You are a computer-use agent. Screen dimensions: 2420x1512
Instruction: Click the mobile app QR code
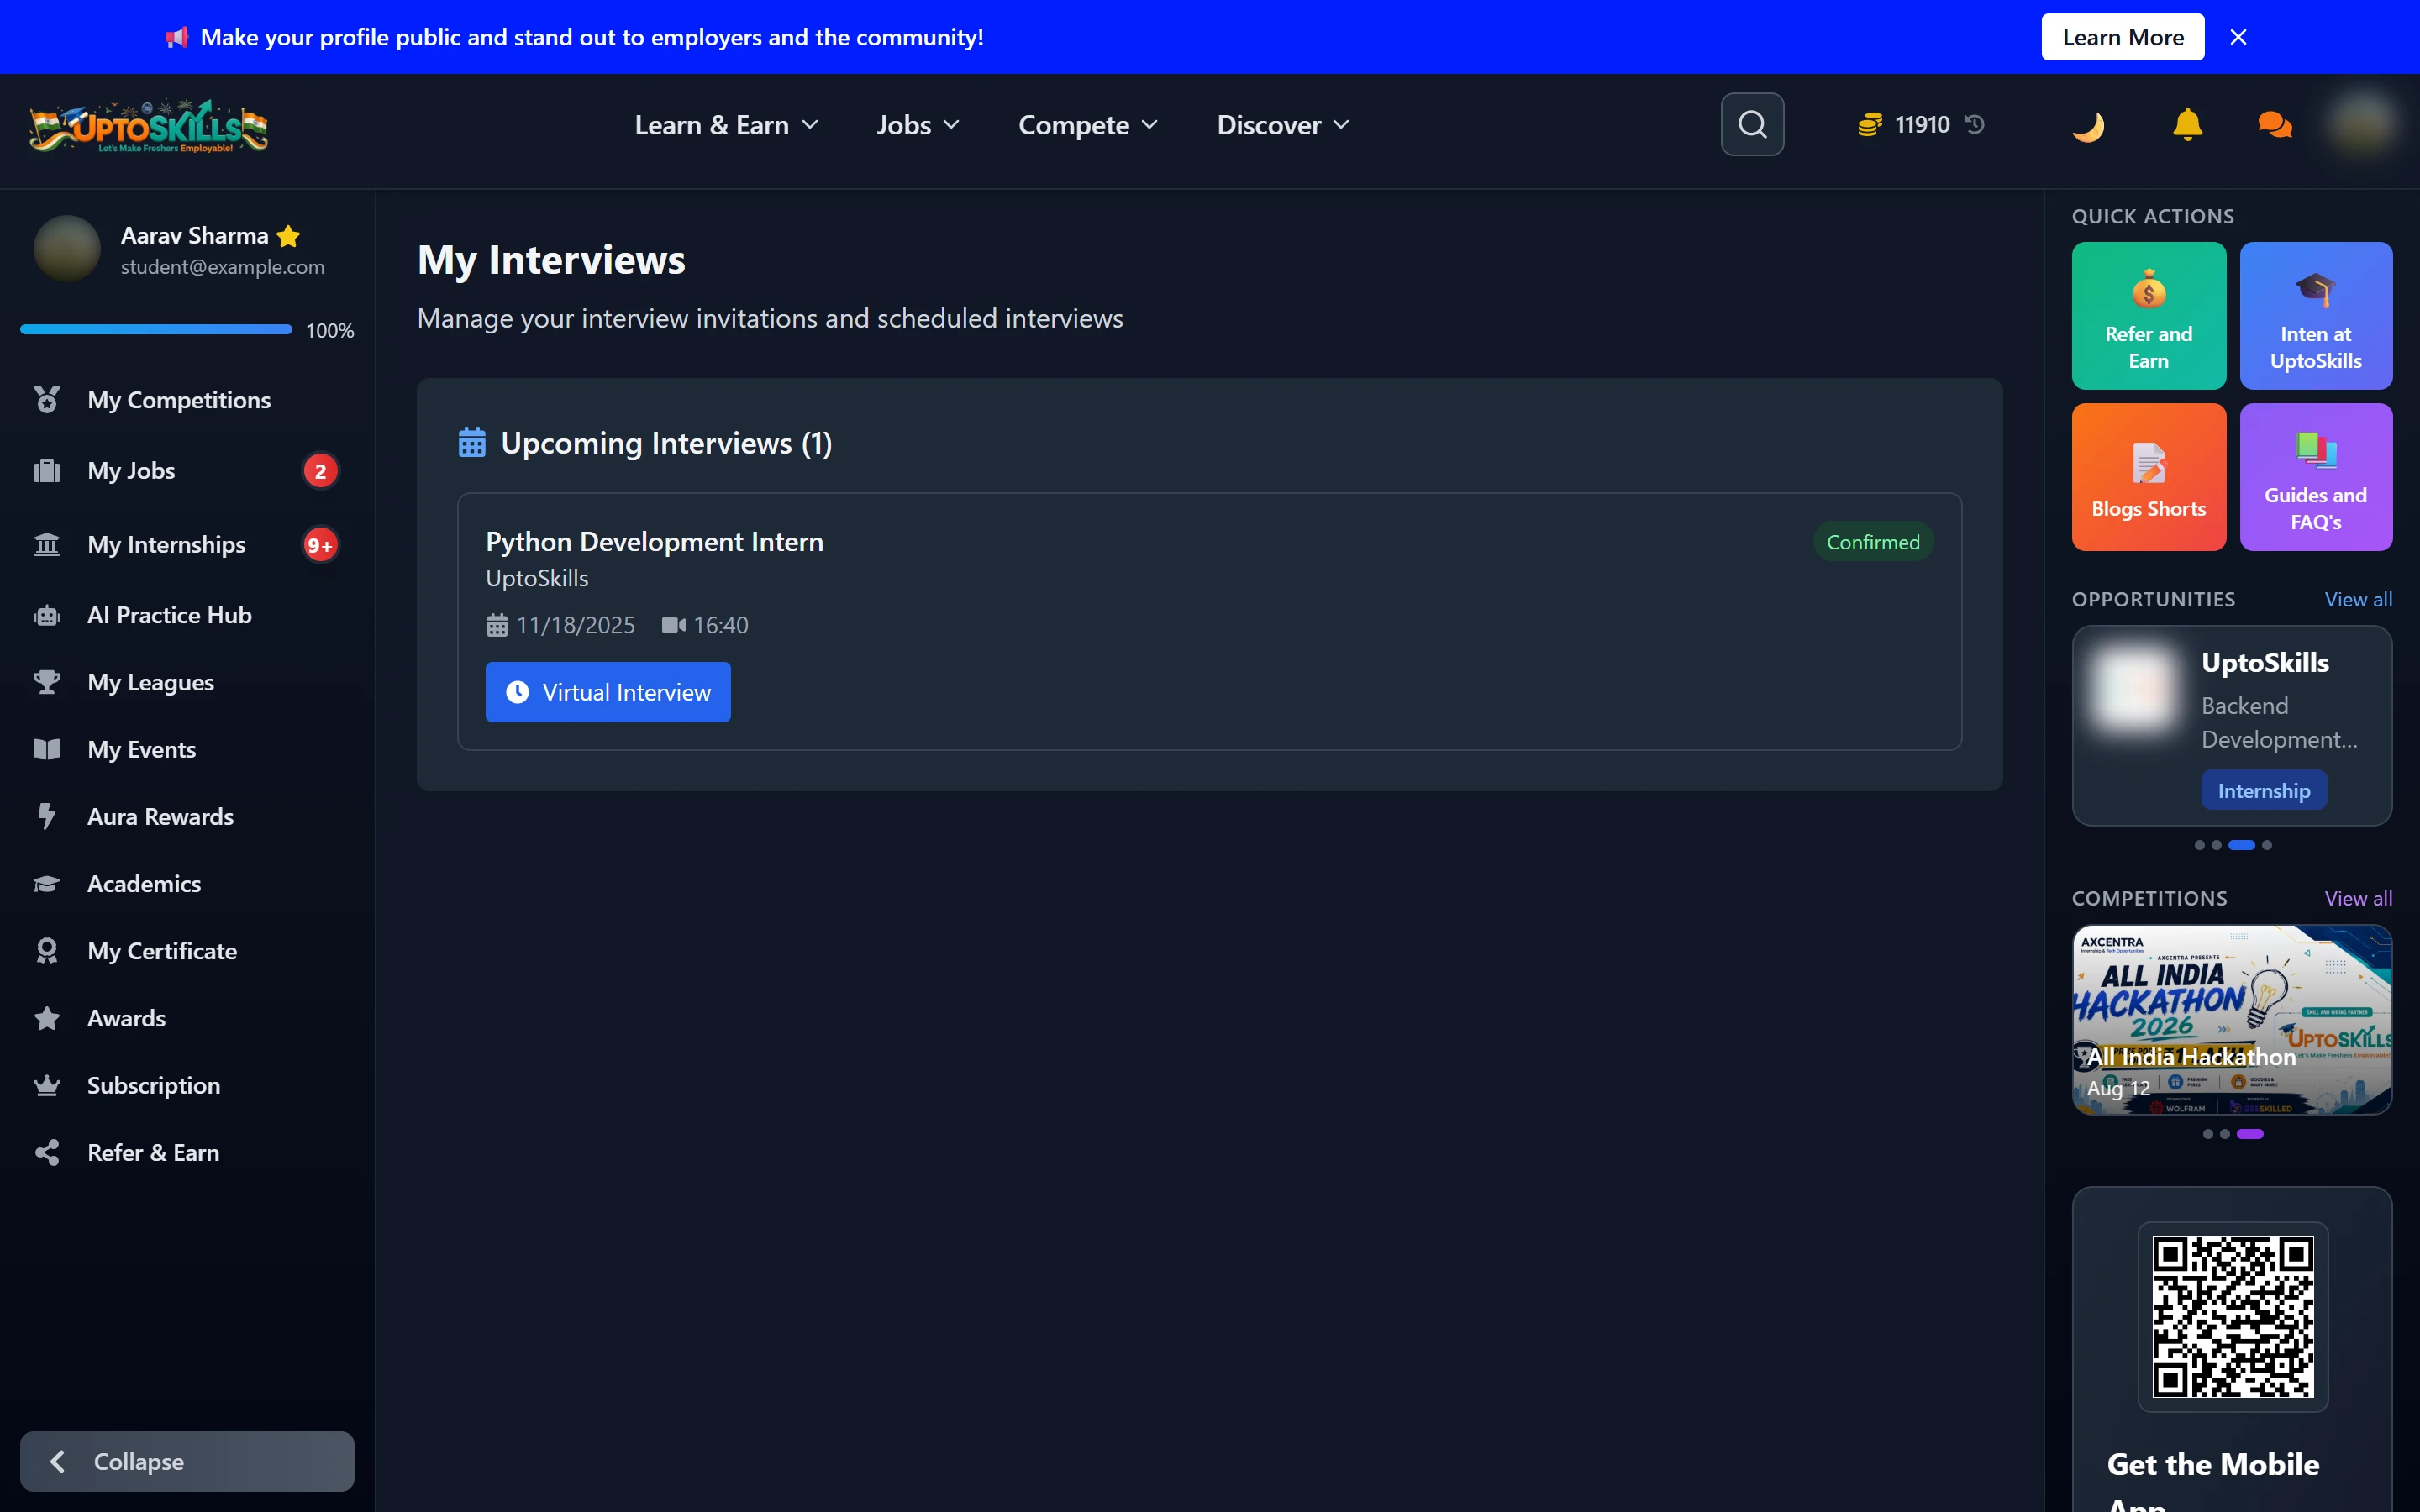pos(2232,1317)
